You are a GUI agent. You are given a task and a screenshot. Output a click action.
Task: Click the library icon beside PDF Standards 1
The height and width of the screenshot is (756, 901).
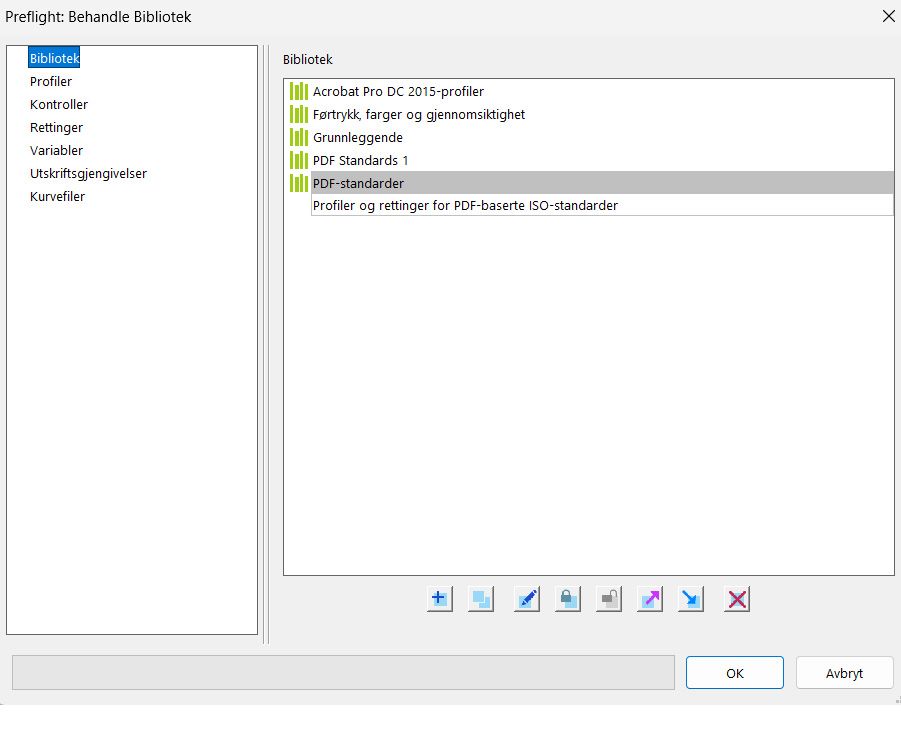[299, 160]
